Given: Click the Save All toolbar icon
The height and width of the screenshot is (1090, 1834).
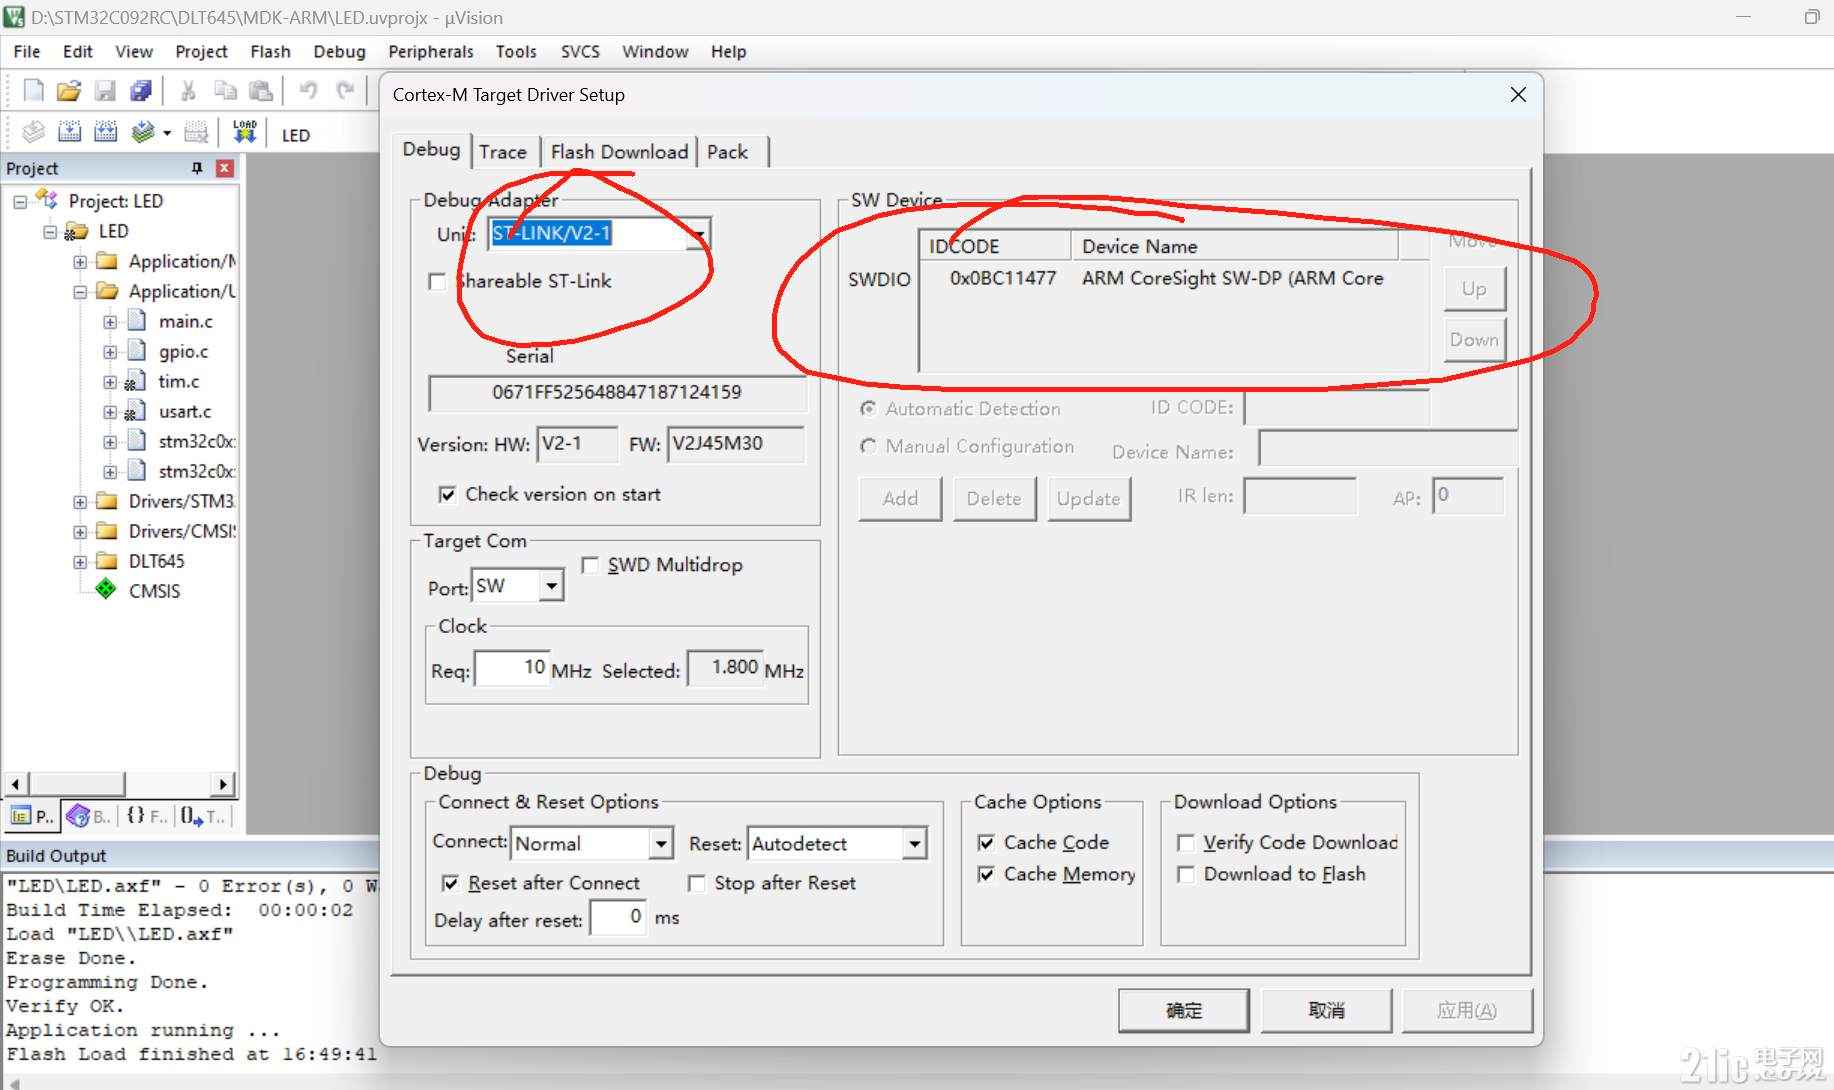Looking at the screenshot, I should coord(141,91).
